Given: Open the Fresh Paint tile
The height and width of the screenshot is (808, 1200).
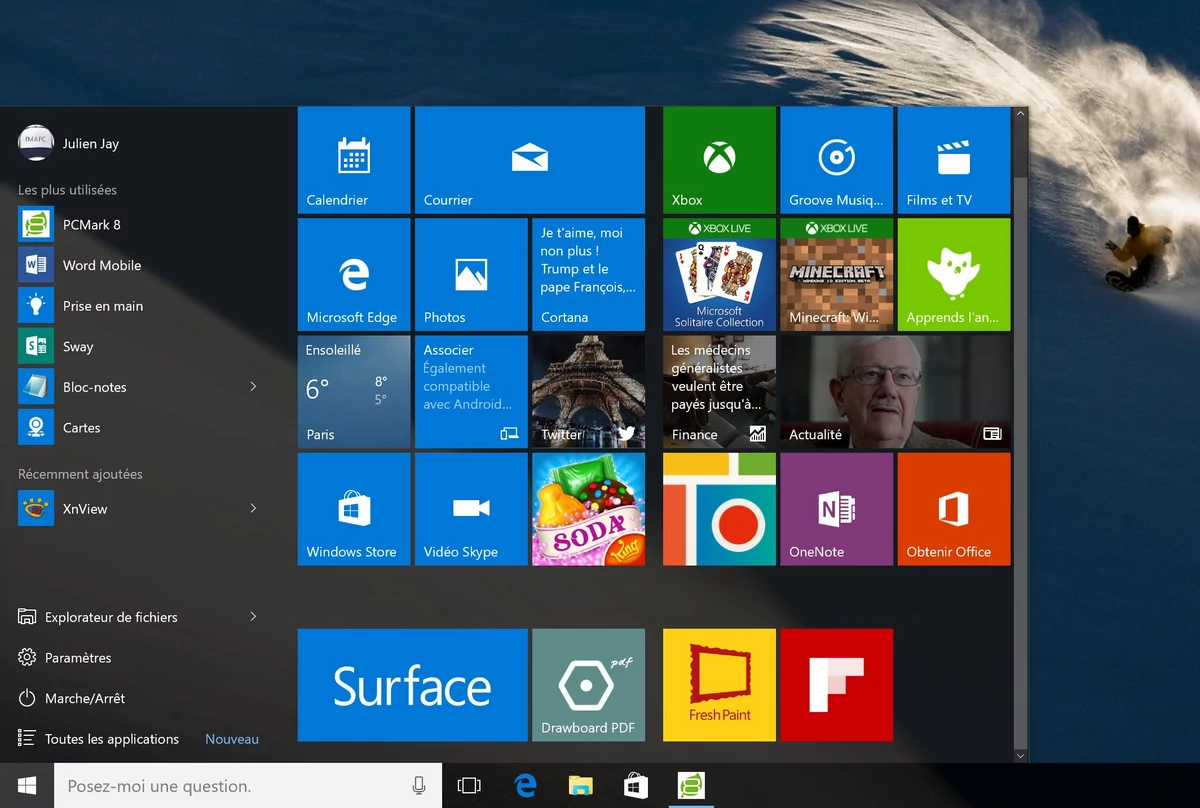Looking at the screenshot, I should tap(719, 685).
